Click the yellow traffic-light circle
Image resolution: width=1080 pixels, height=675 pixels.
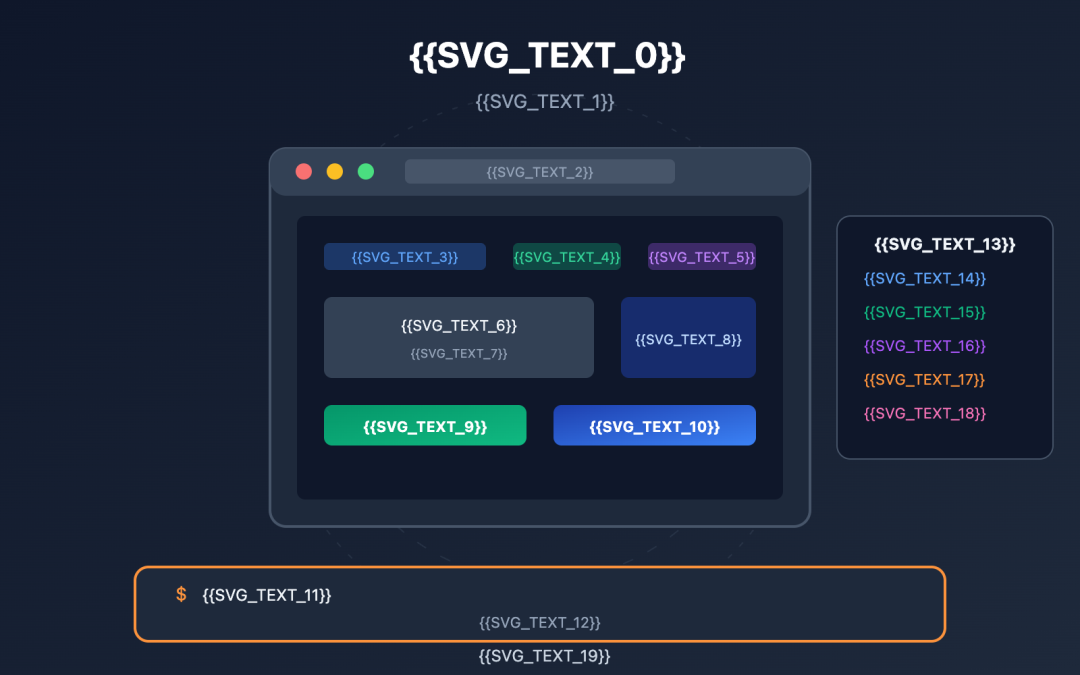tap(334, 171)
